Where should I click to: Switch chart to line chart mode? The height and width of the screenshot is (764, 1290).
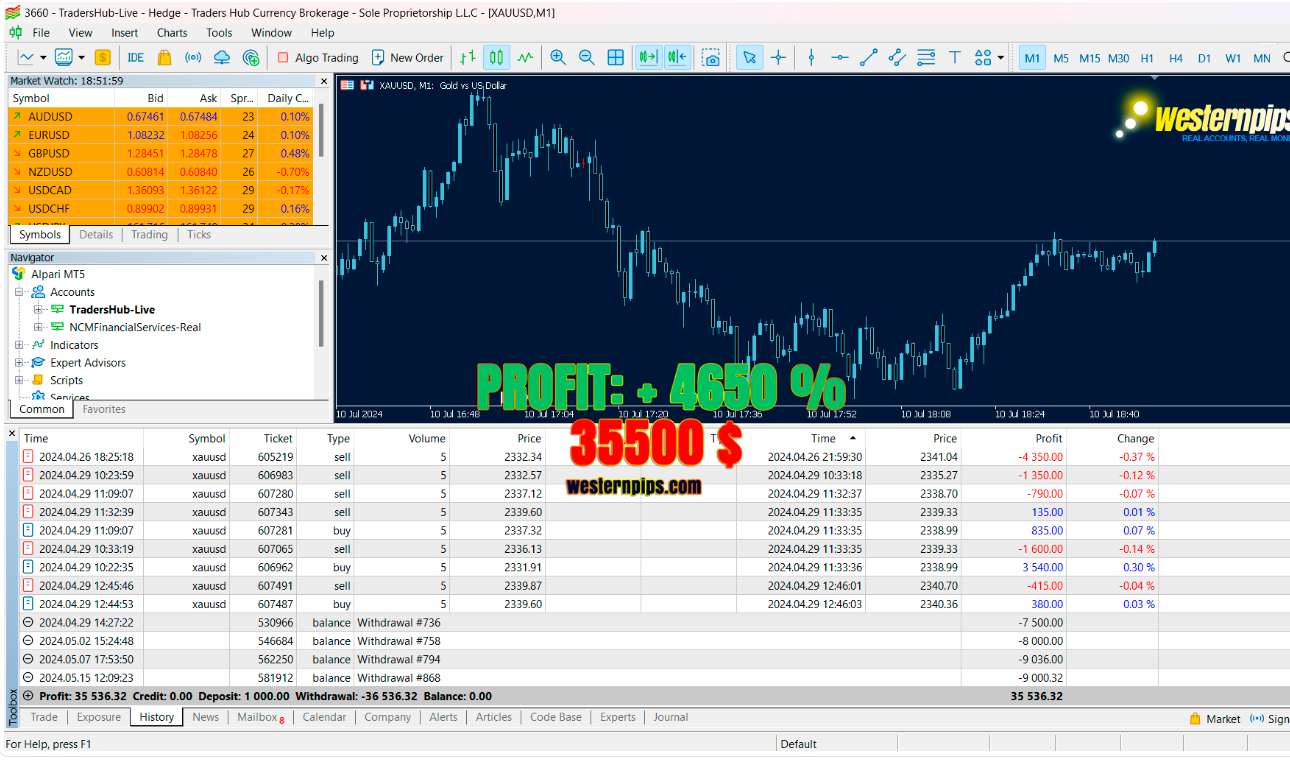[524, 58]
